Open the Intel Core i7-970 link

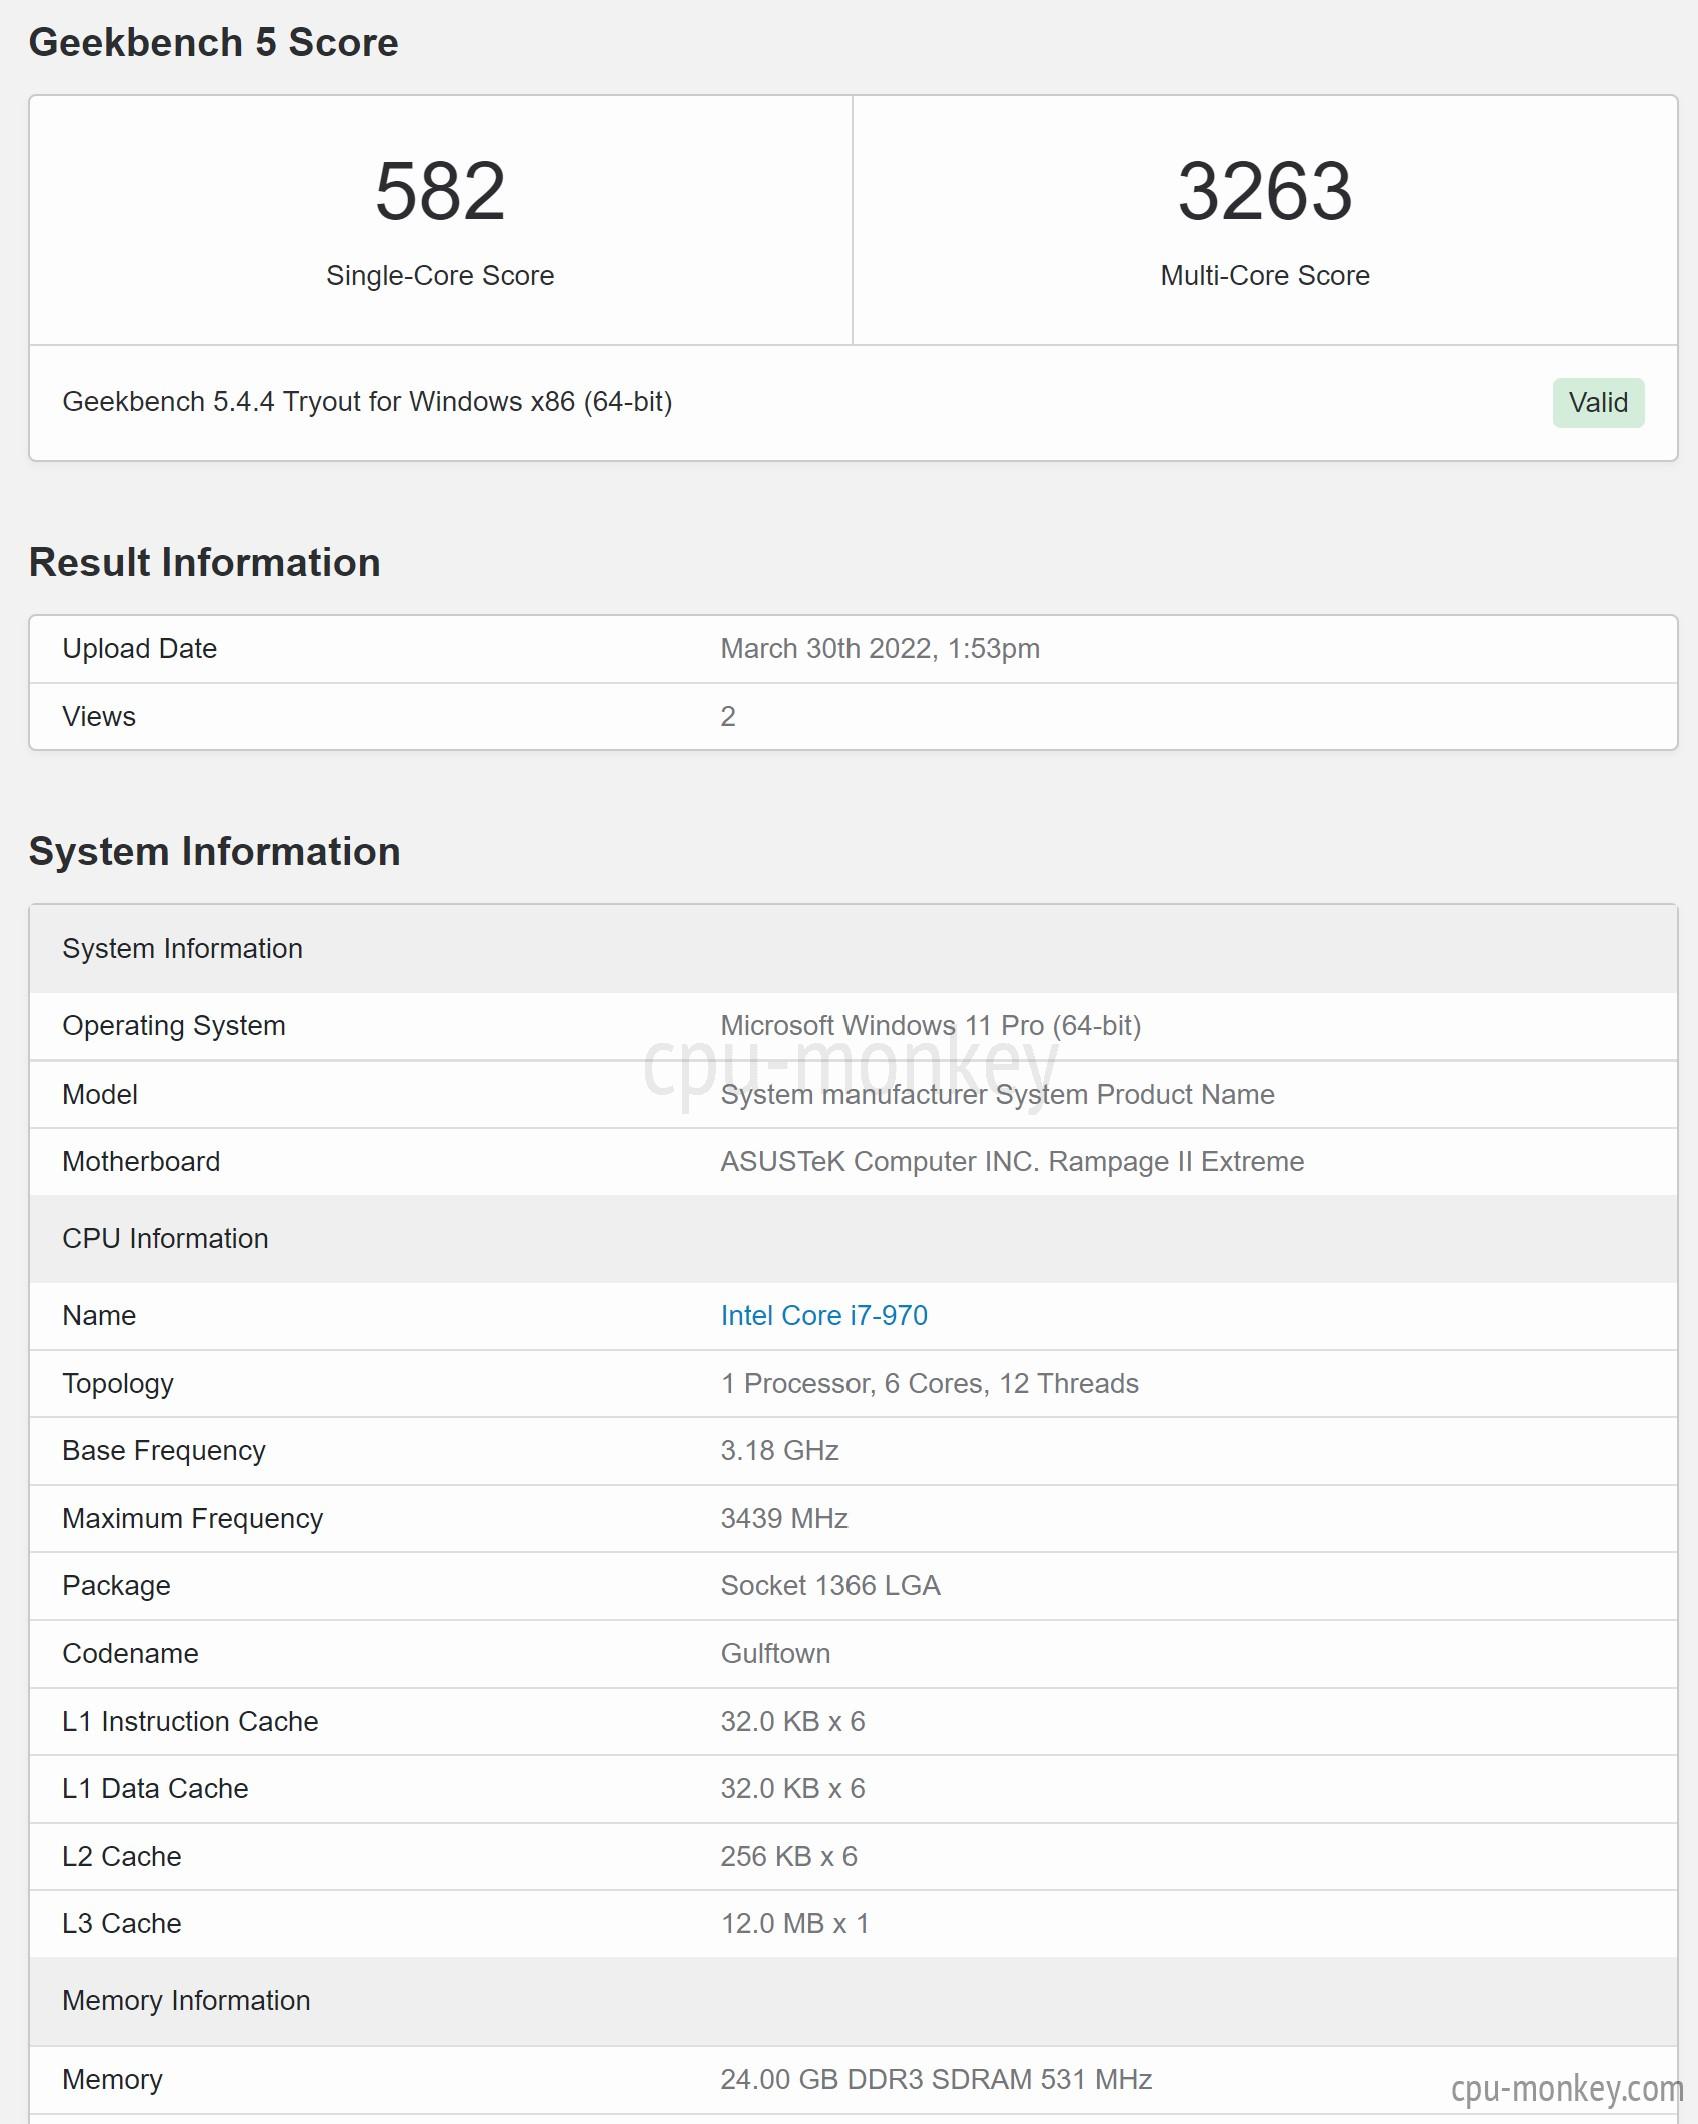(x=824, y=1315)
